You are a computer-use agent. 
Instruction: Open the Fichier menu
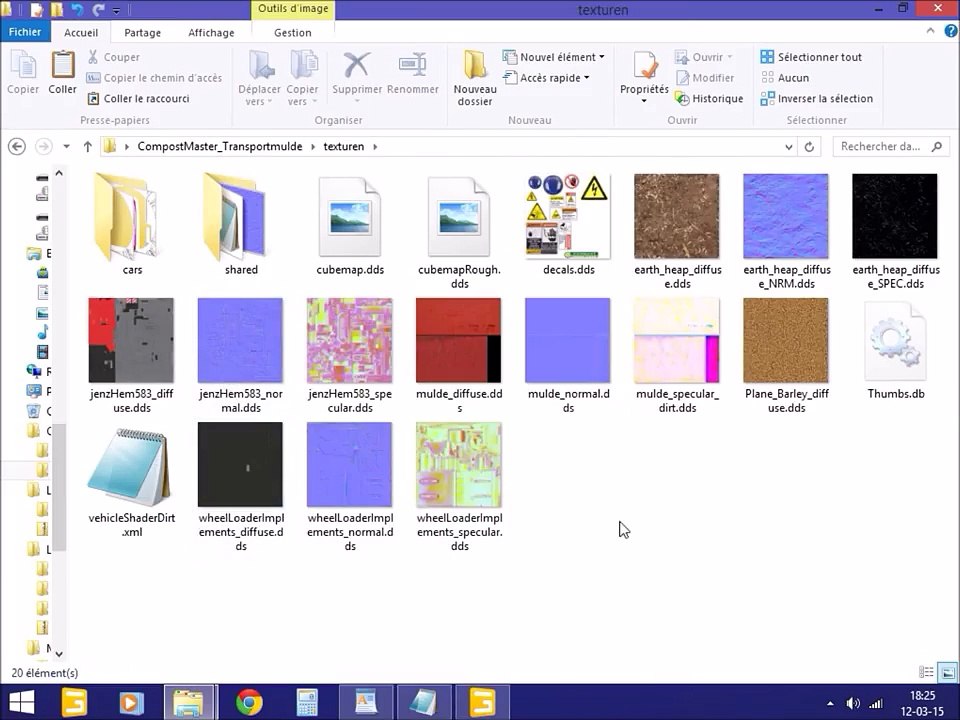coord(25,32)
